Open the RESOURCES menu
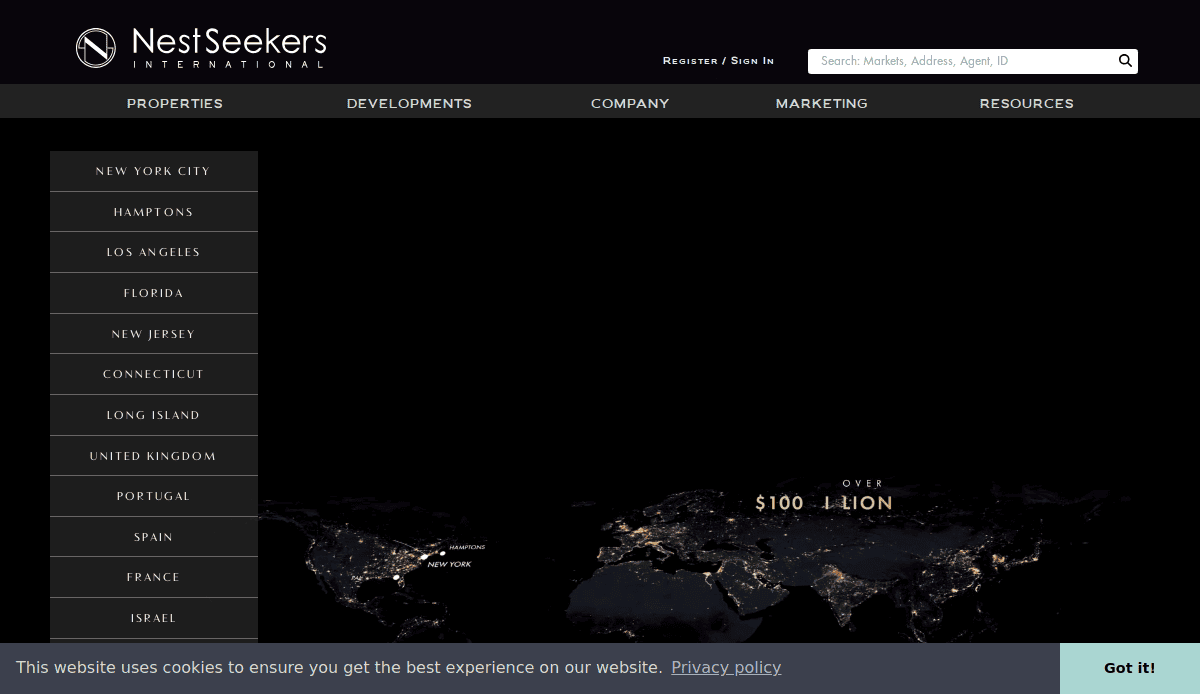Viewport: 1200px width, 694px height. click(1026, 103)
